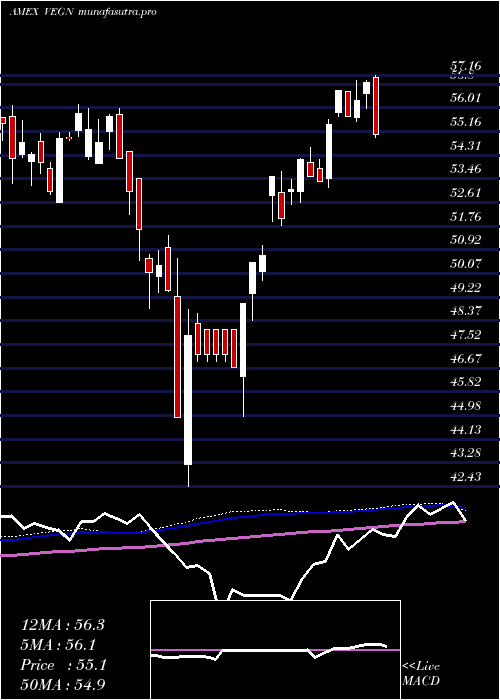Click the <<Live MACD label

(421, 674)
